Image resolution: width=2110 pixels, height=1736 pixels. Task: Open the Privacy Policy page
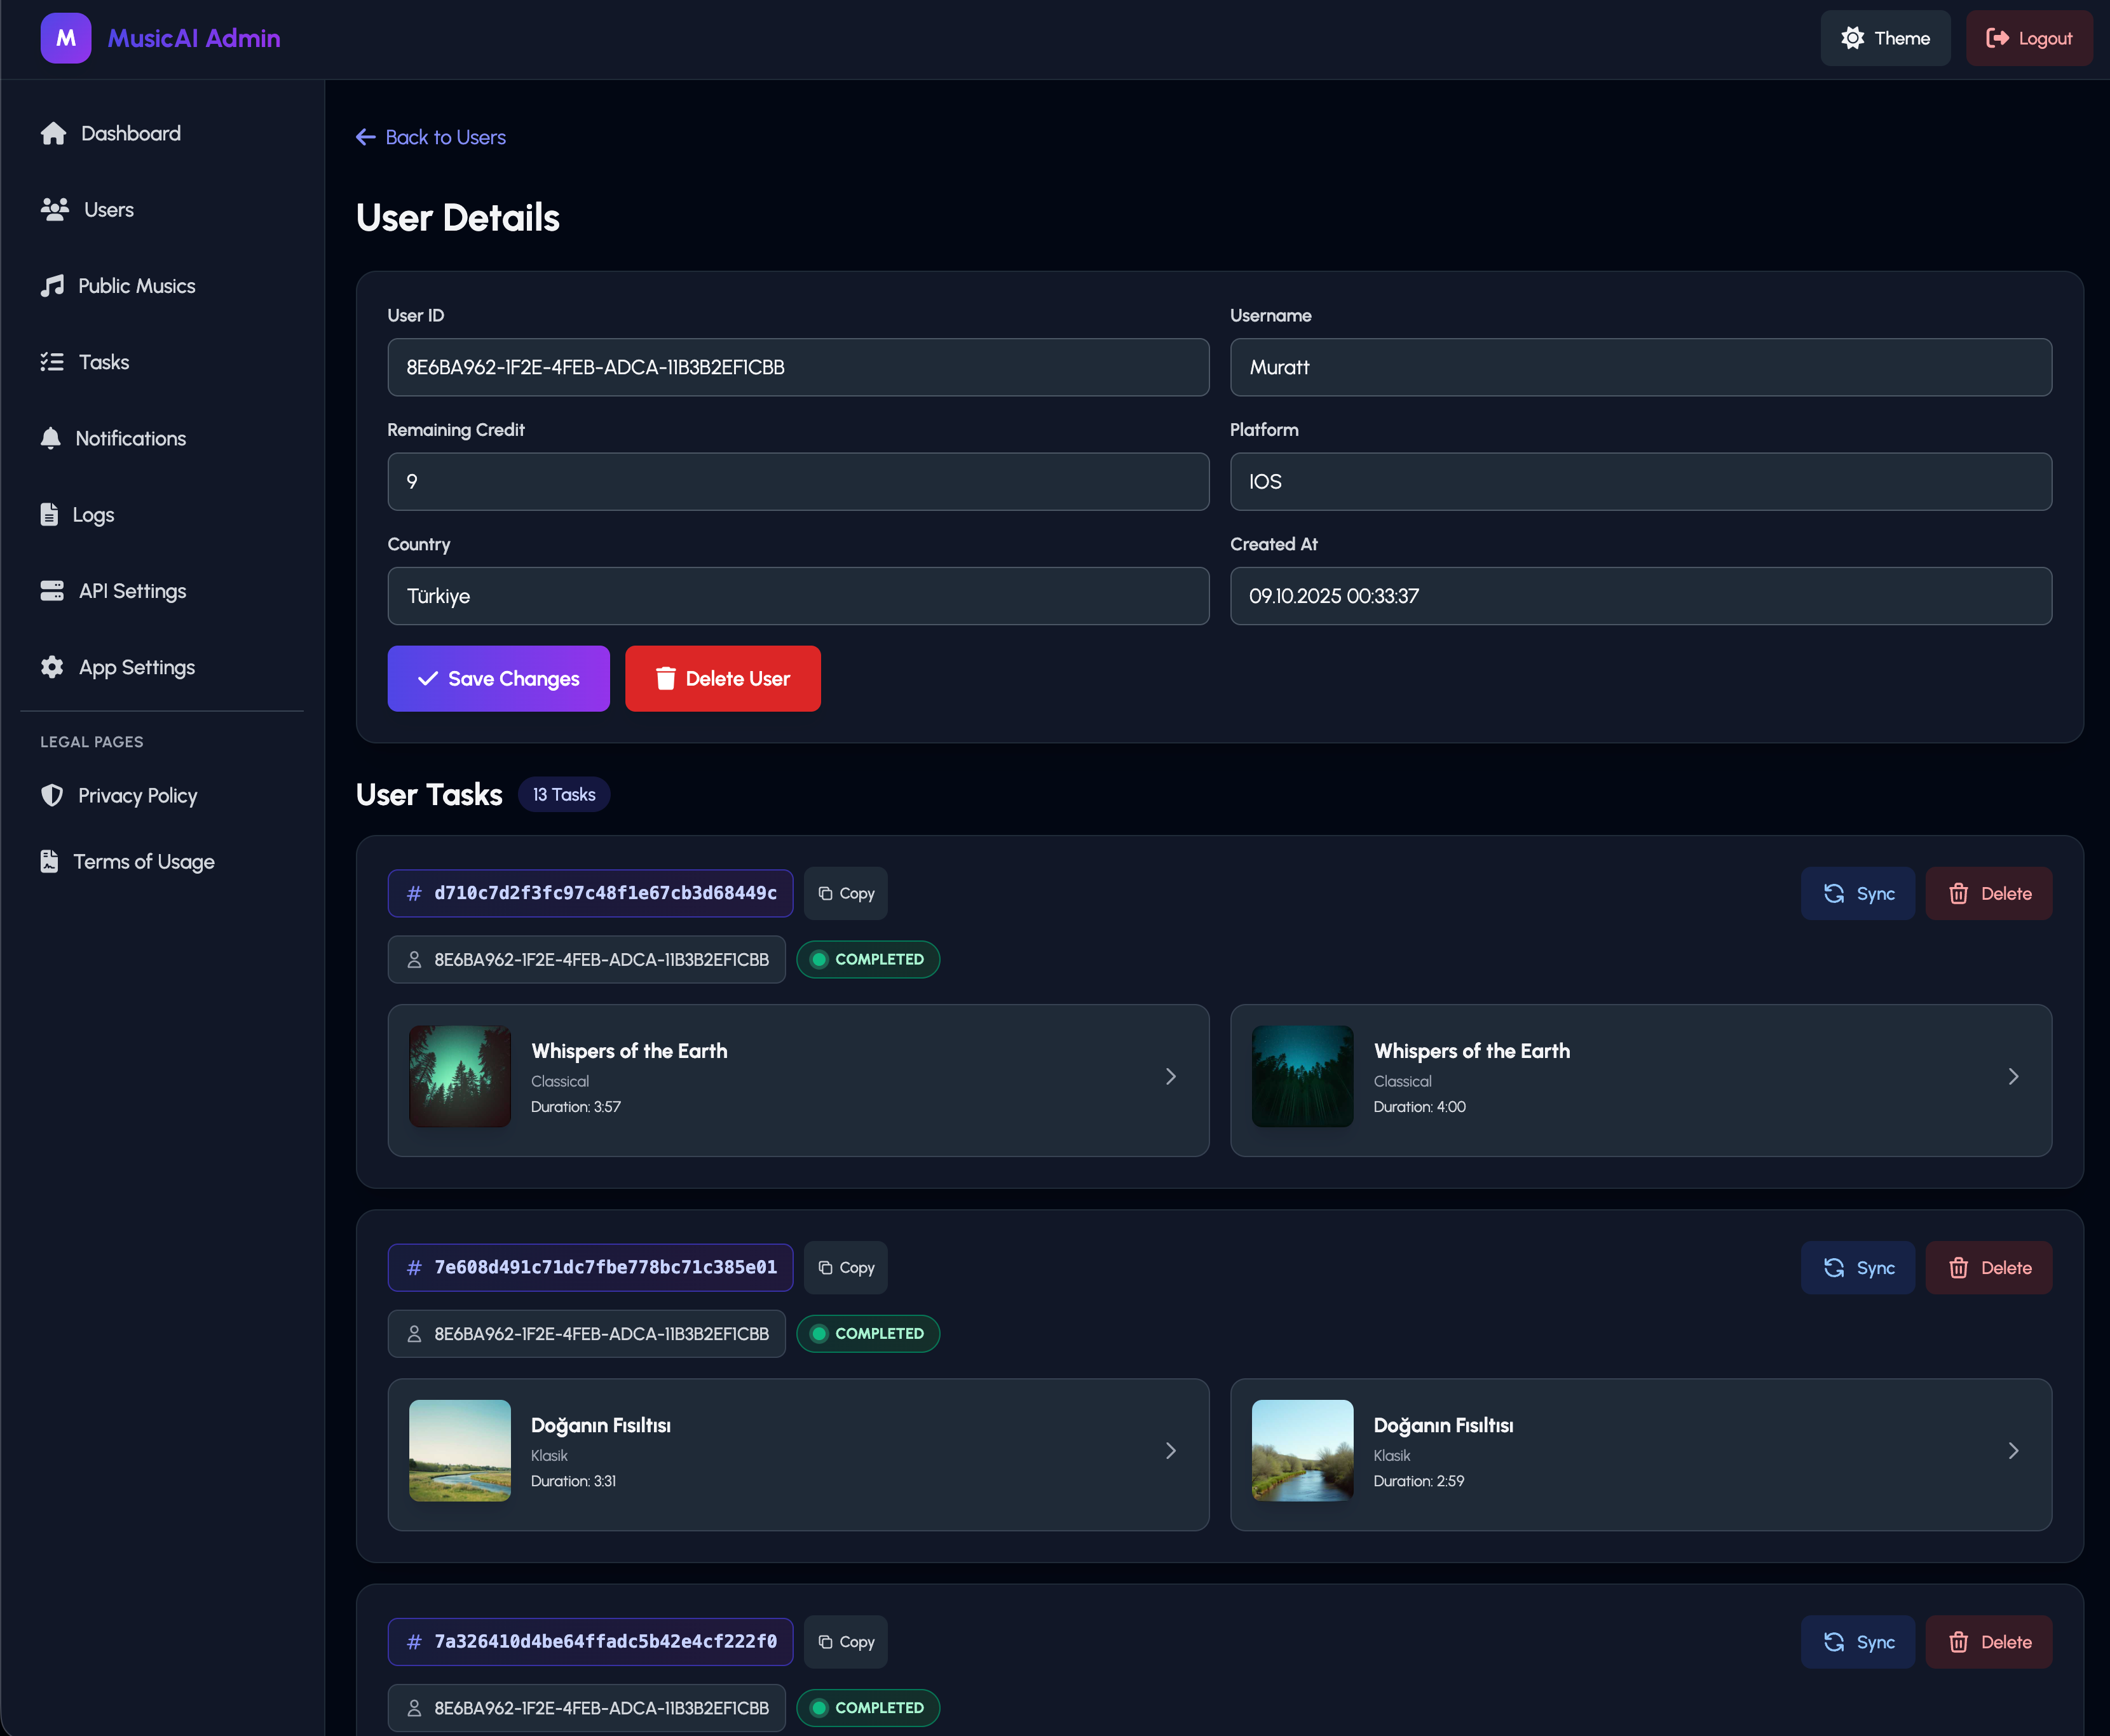(162, 795)
